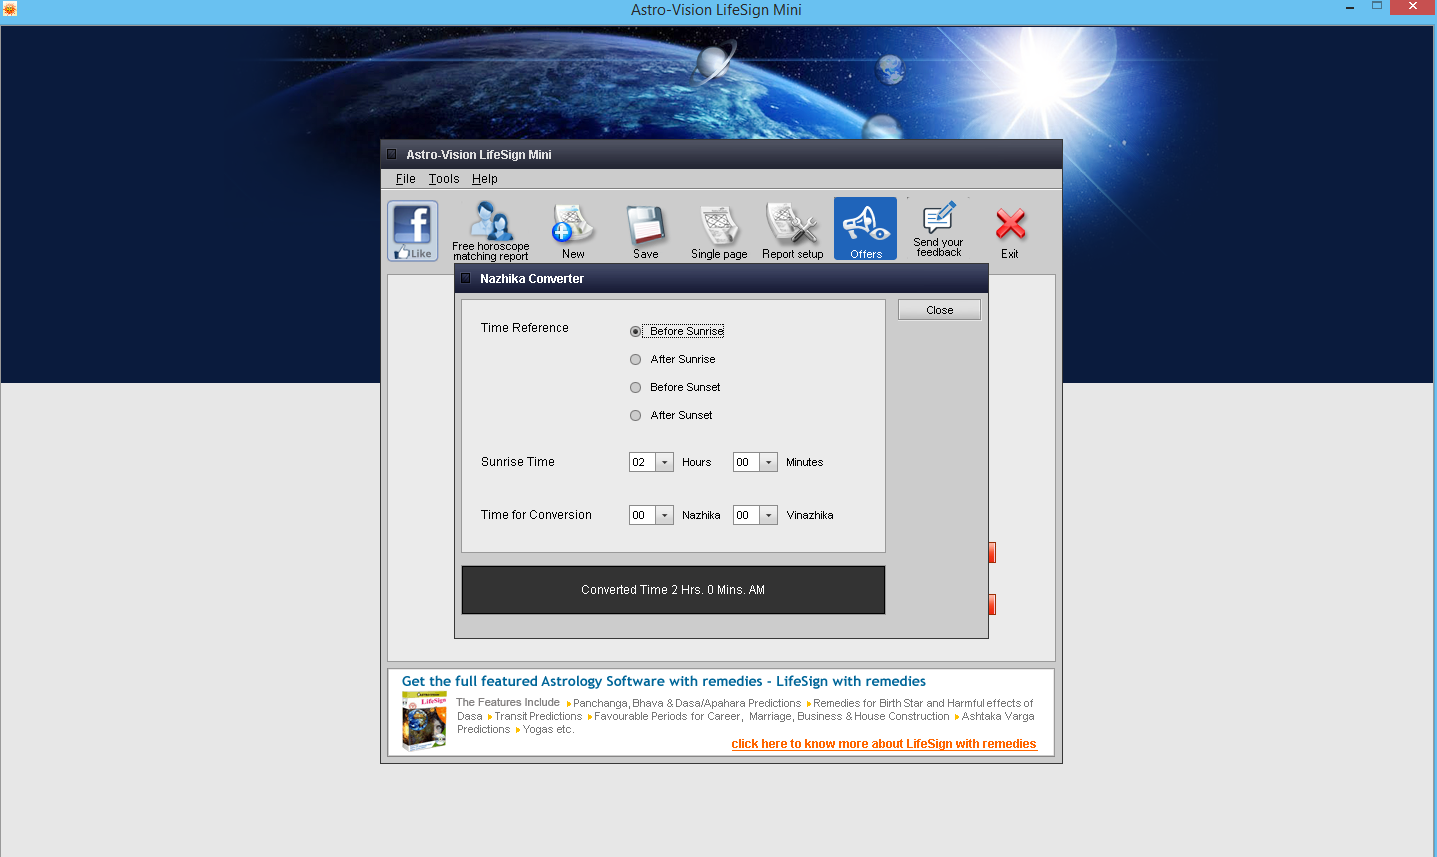This screenshot has height=857, width=1437.
Task: Select Before Sunrise radio button
Action: (635, 331)
